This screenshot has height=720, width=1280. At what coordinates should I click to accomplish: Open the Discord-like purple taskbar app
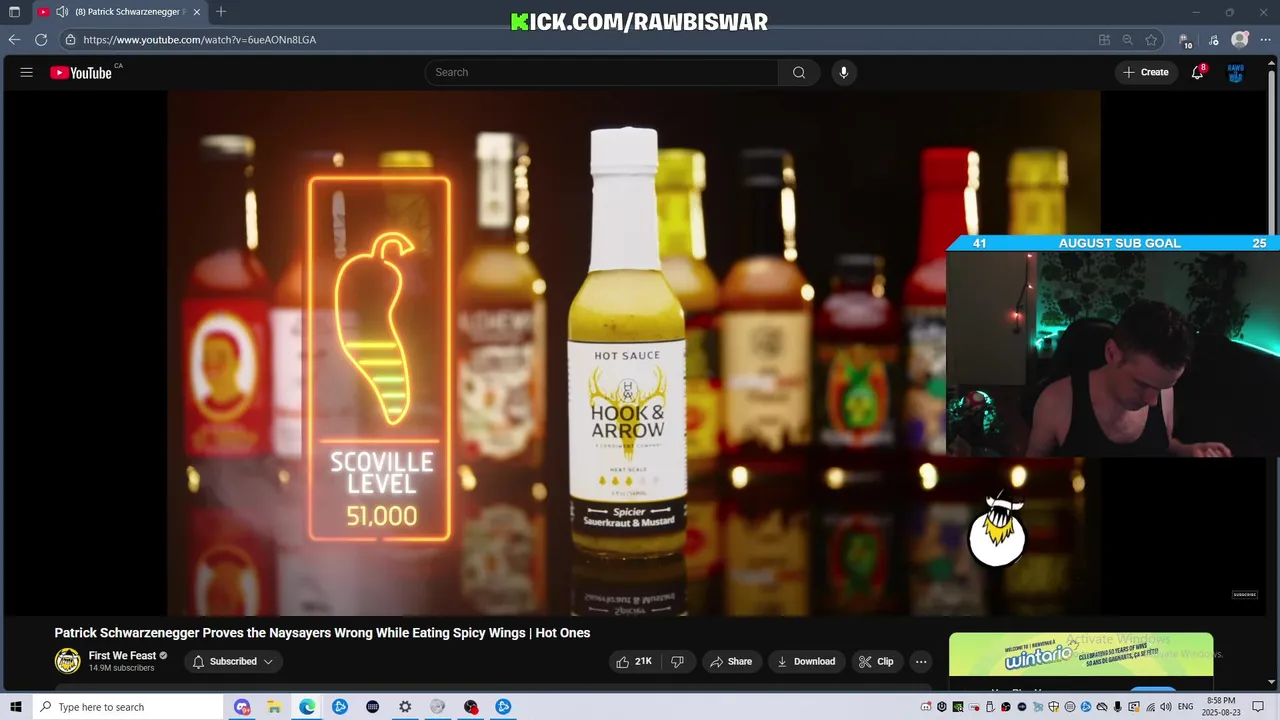[242, 707]
